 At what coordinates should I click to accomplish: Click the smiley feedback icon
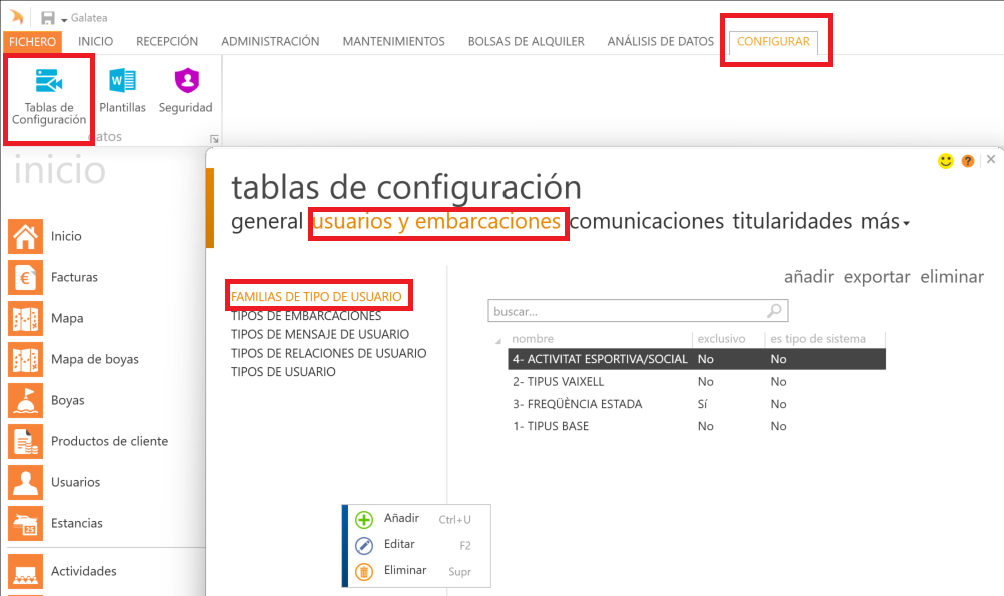[945, 161]
